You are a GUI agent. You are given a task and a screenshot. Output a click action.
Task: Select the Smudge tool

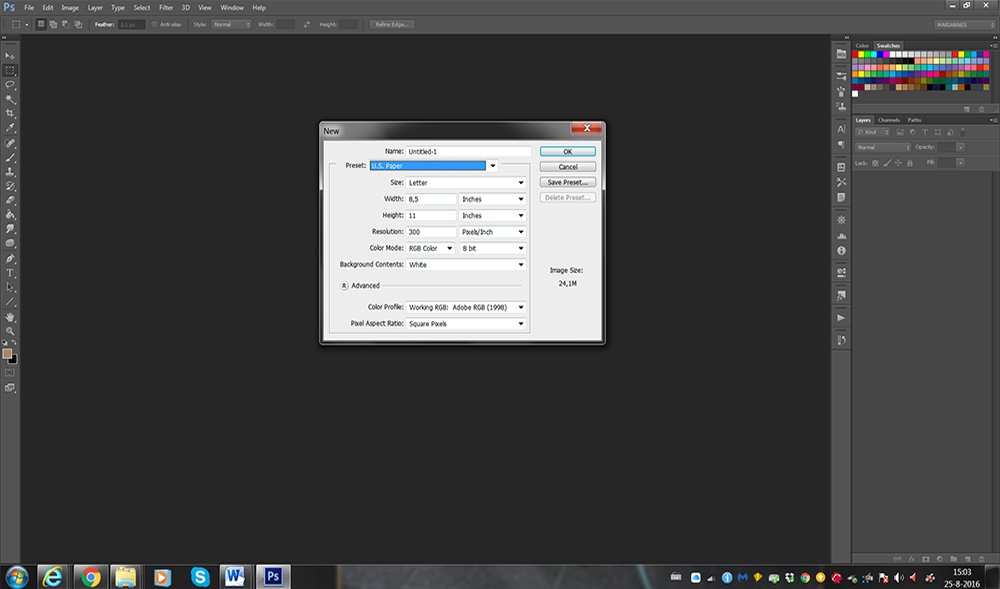10,229
